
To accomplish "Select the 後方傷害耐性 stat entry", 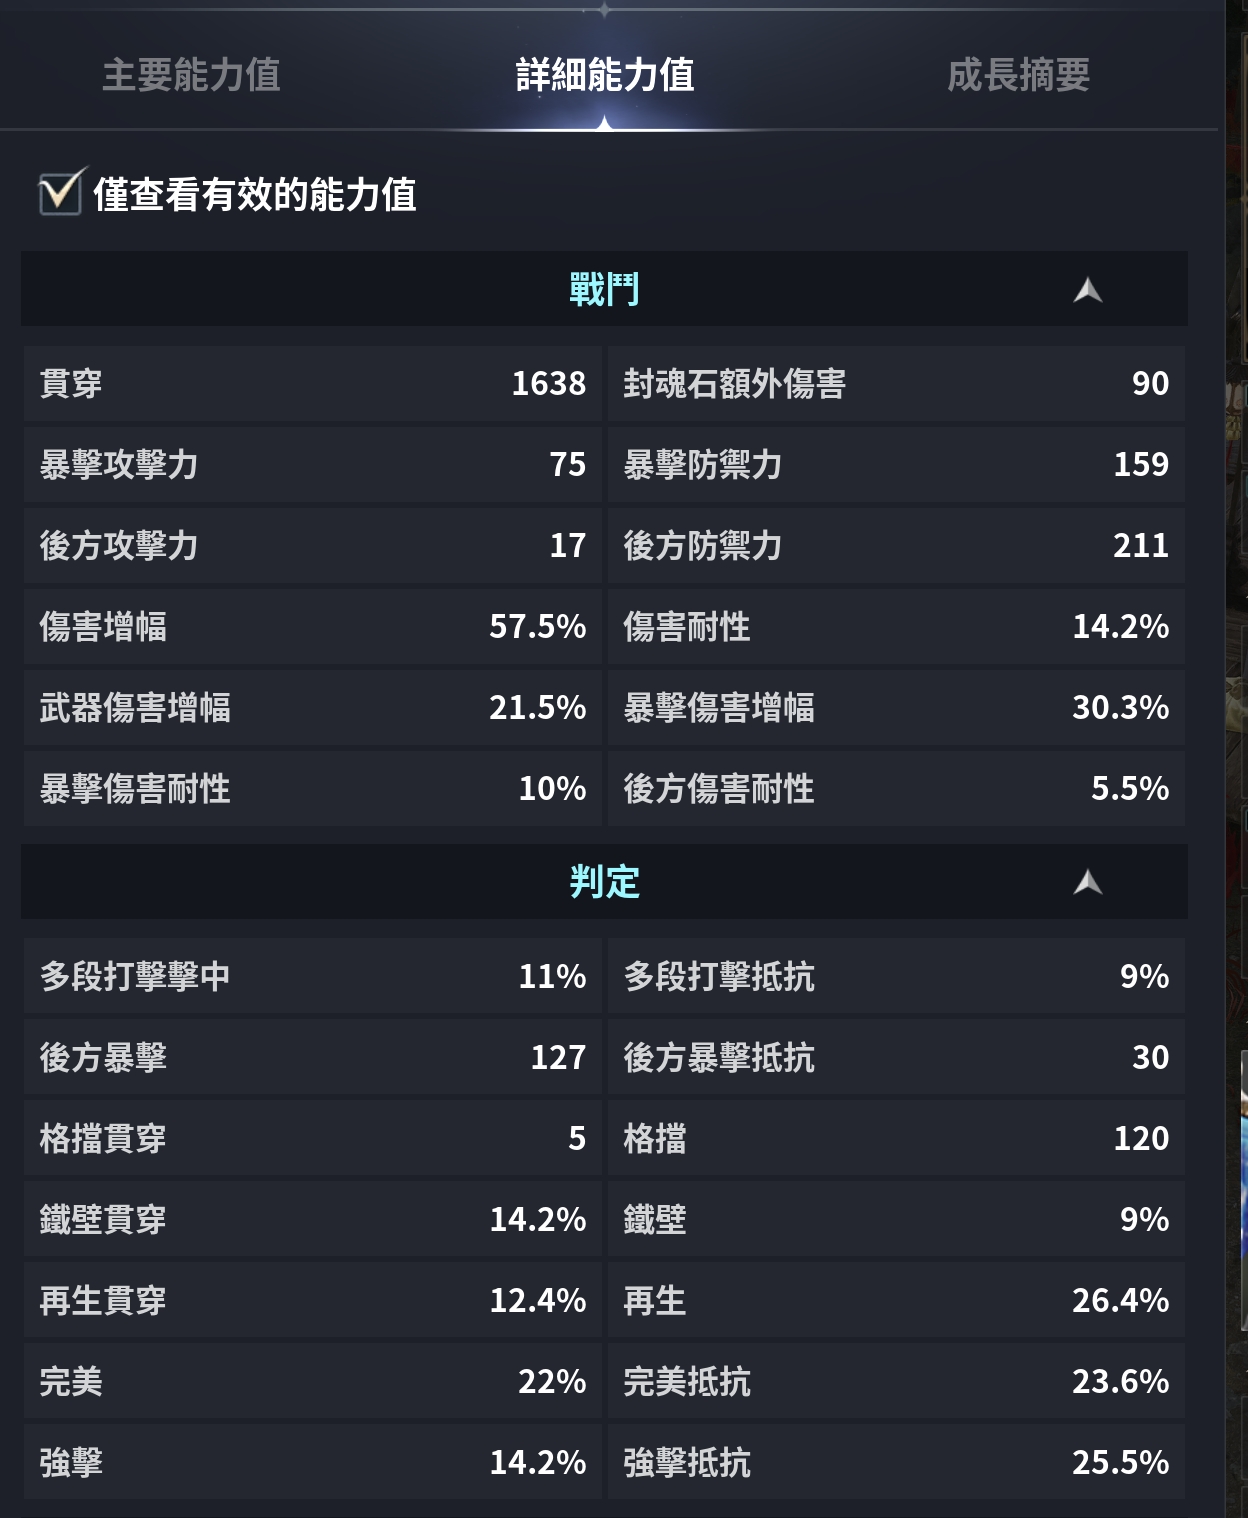I will point(896,789).
